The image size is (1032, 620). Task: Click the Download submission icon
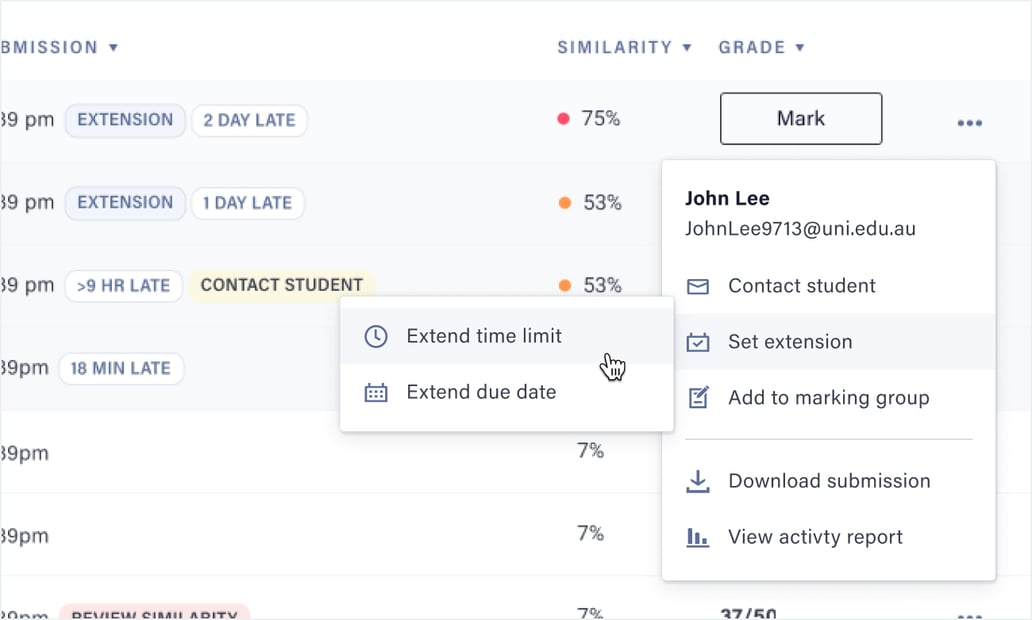coord(697,481)
